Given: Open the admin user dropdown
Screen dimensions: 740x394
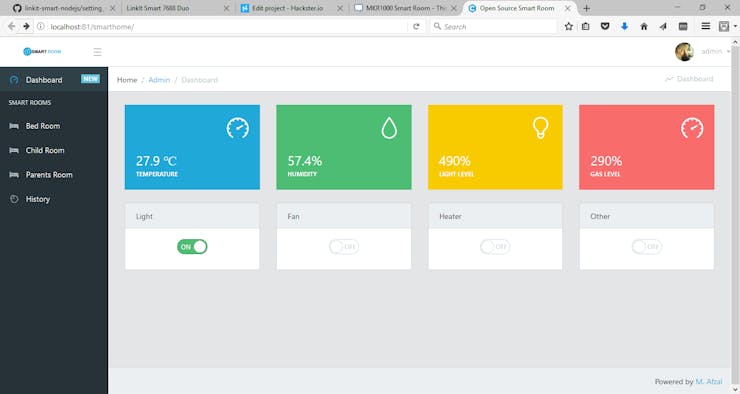Looking at the screenshot, I should coord(715,51).
